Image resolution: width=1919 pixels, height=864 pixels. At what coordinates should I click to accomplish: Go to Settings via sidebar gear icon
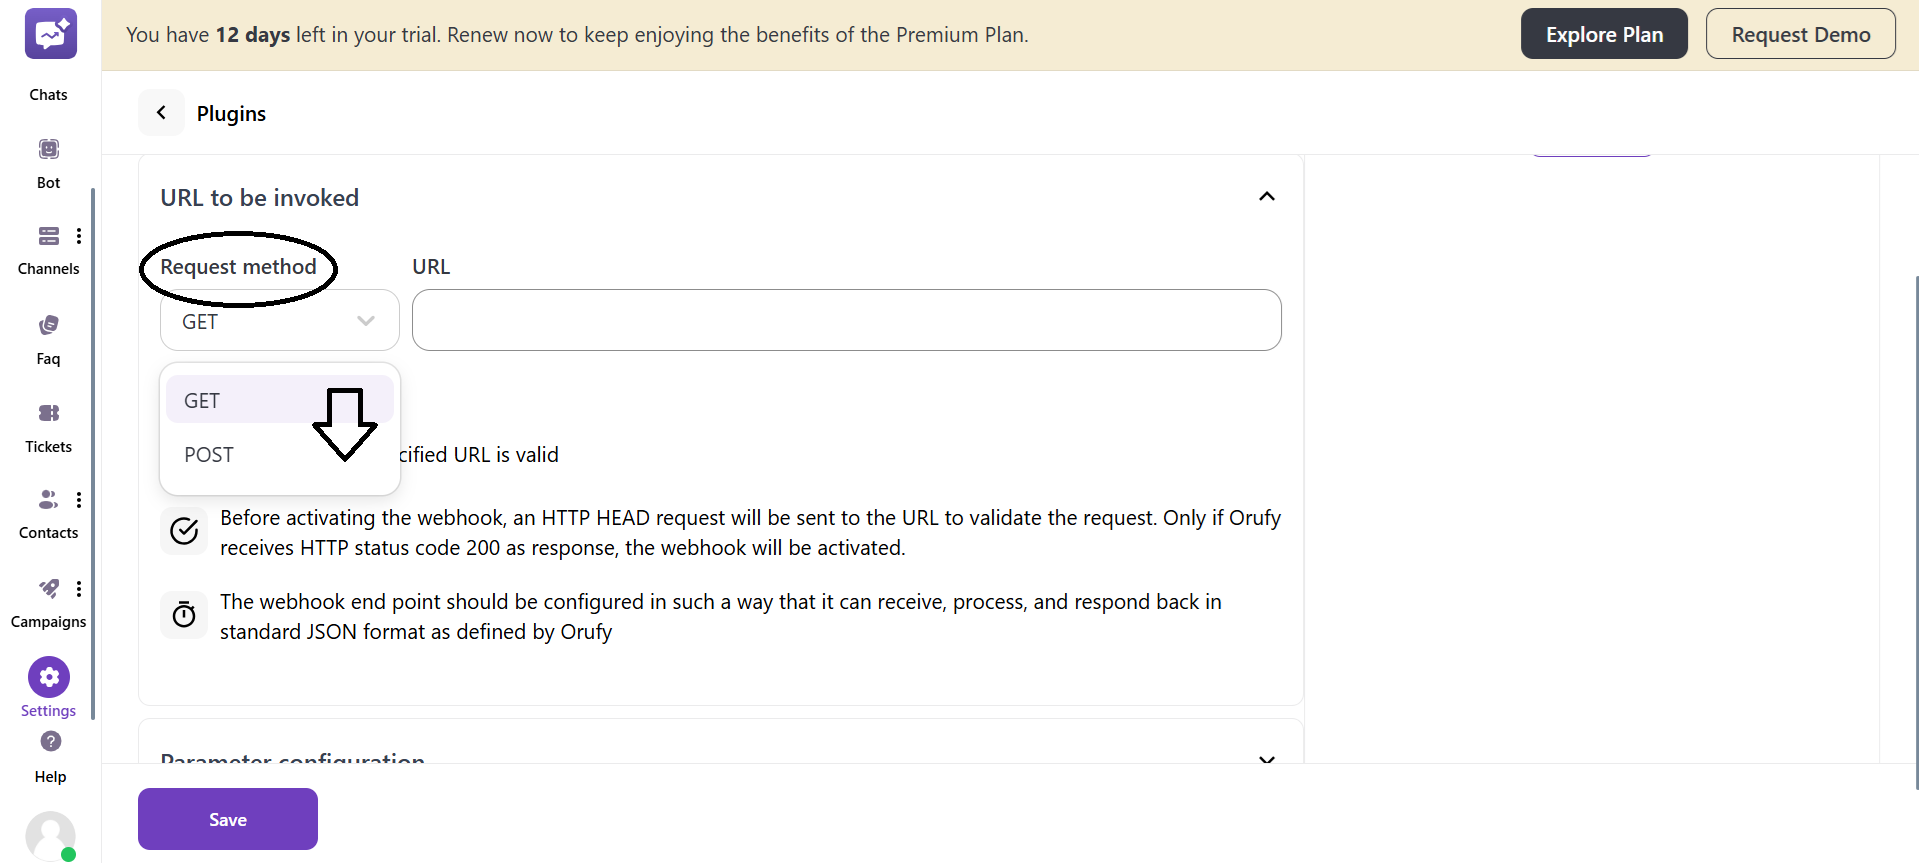coord(48,676)
